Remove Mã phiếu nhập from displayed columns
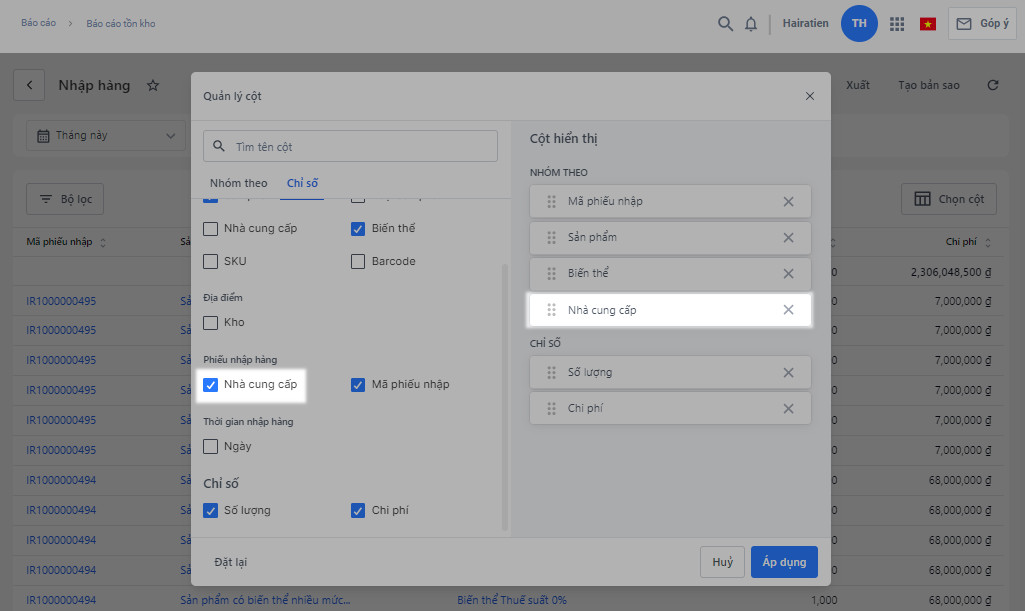 788,202
